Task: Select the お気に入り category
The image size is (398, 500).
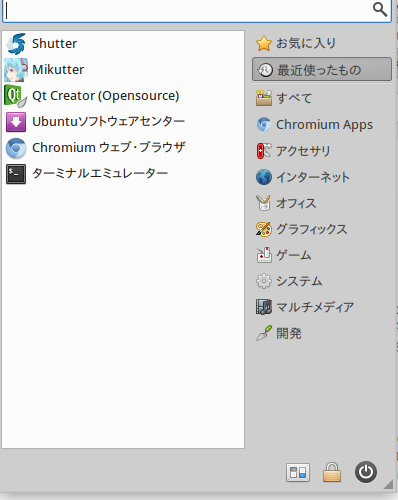Action: point(322,43)
